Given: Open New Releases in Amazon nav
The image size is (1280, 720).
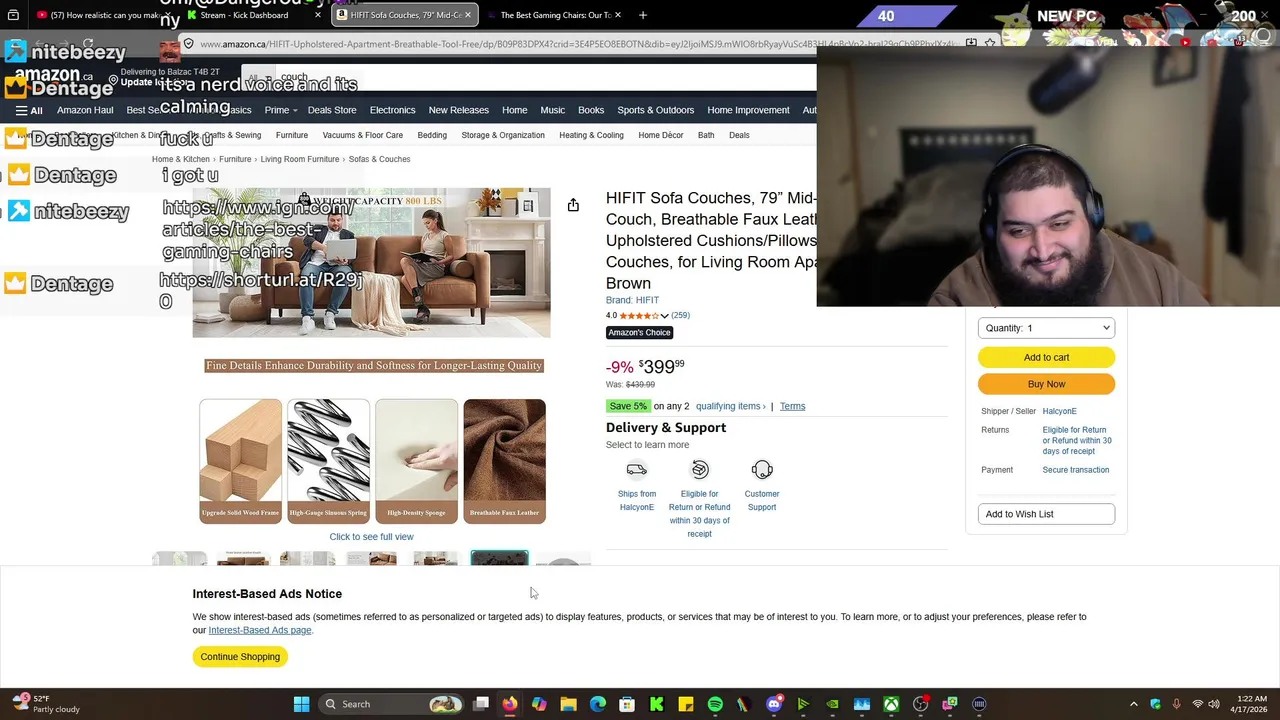Looking at the screenshot, I should coord(458,110).
